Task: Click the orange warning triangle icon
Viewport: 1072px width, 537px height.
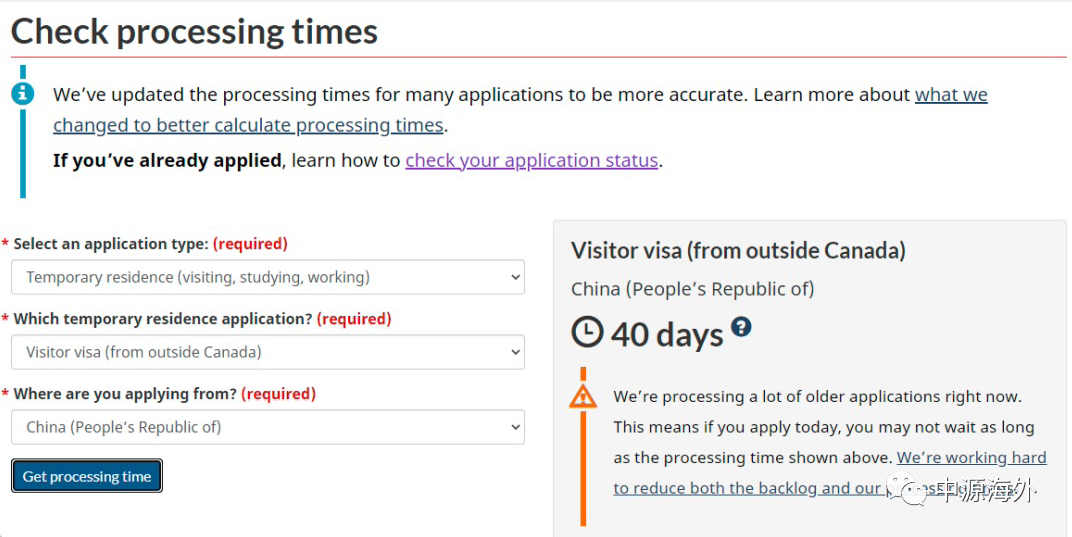Action: (583, 396)
